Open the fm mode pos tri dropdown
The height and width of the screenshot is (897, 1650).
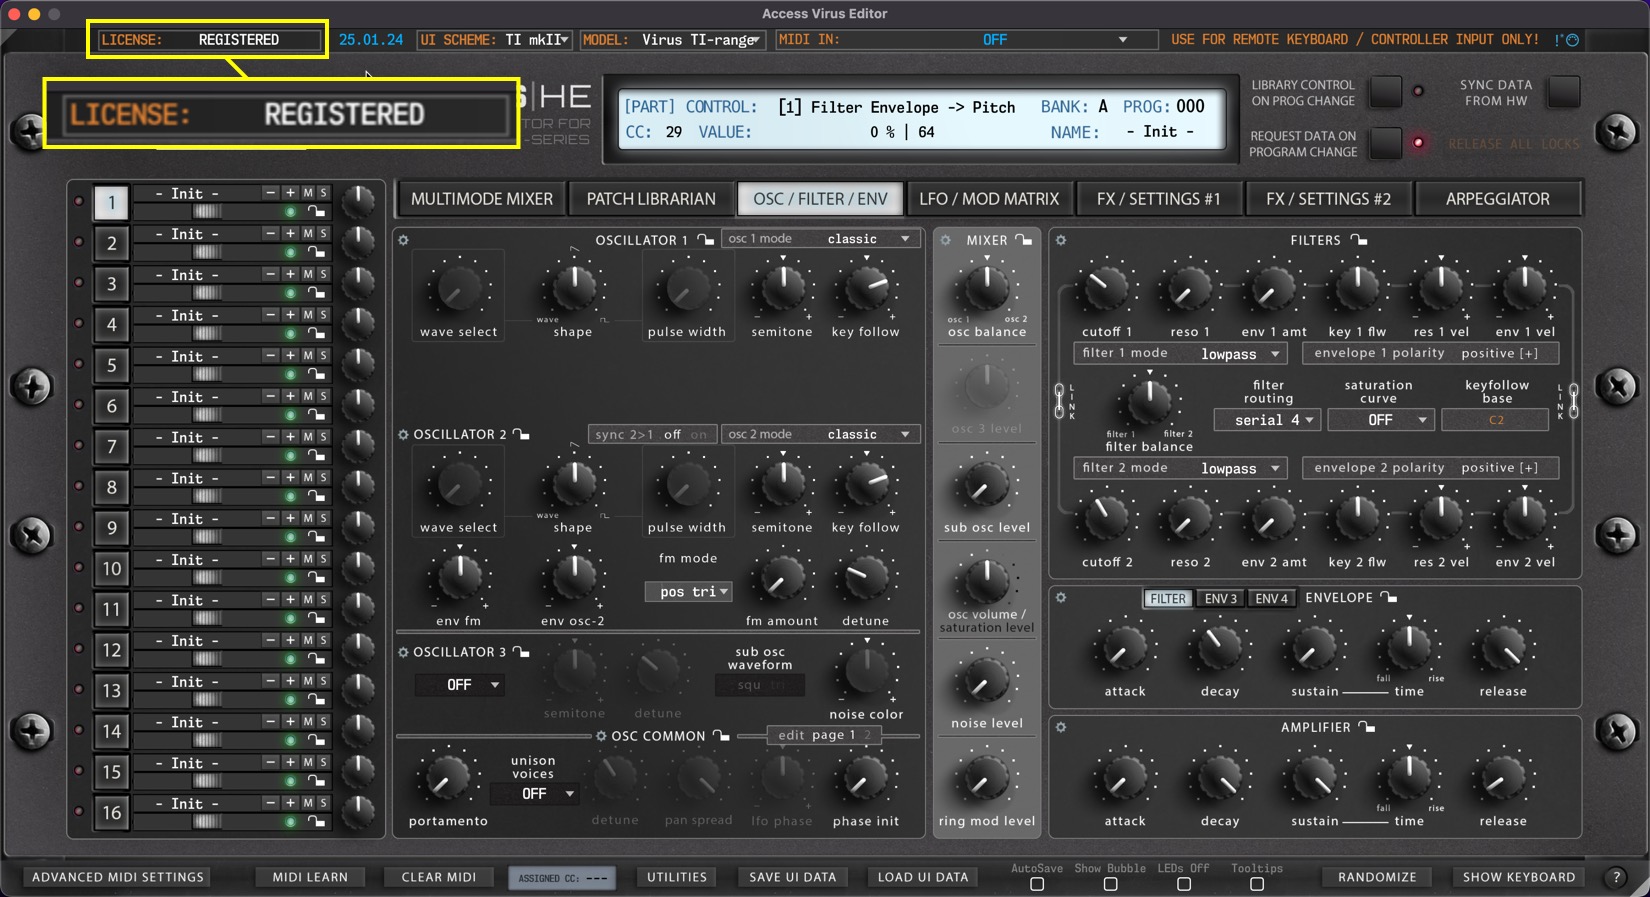tap(688, 592)
